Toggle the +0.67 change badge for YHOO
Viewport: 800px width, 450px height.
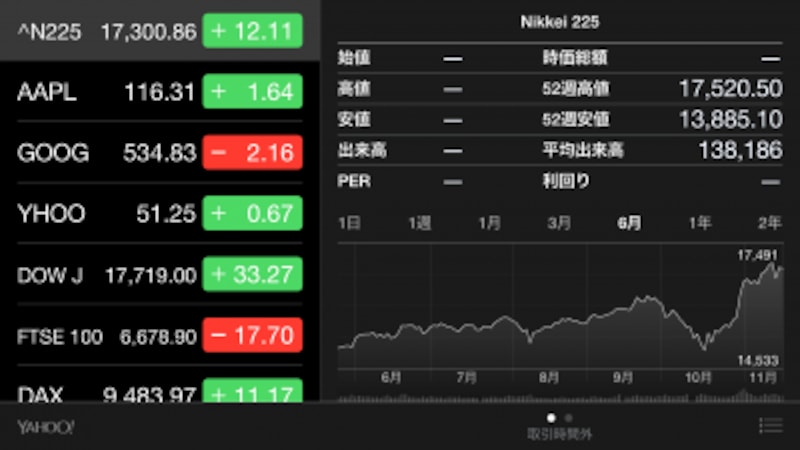[x=253, y=213]
